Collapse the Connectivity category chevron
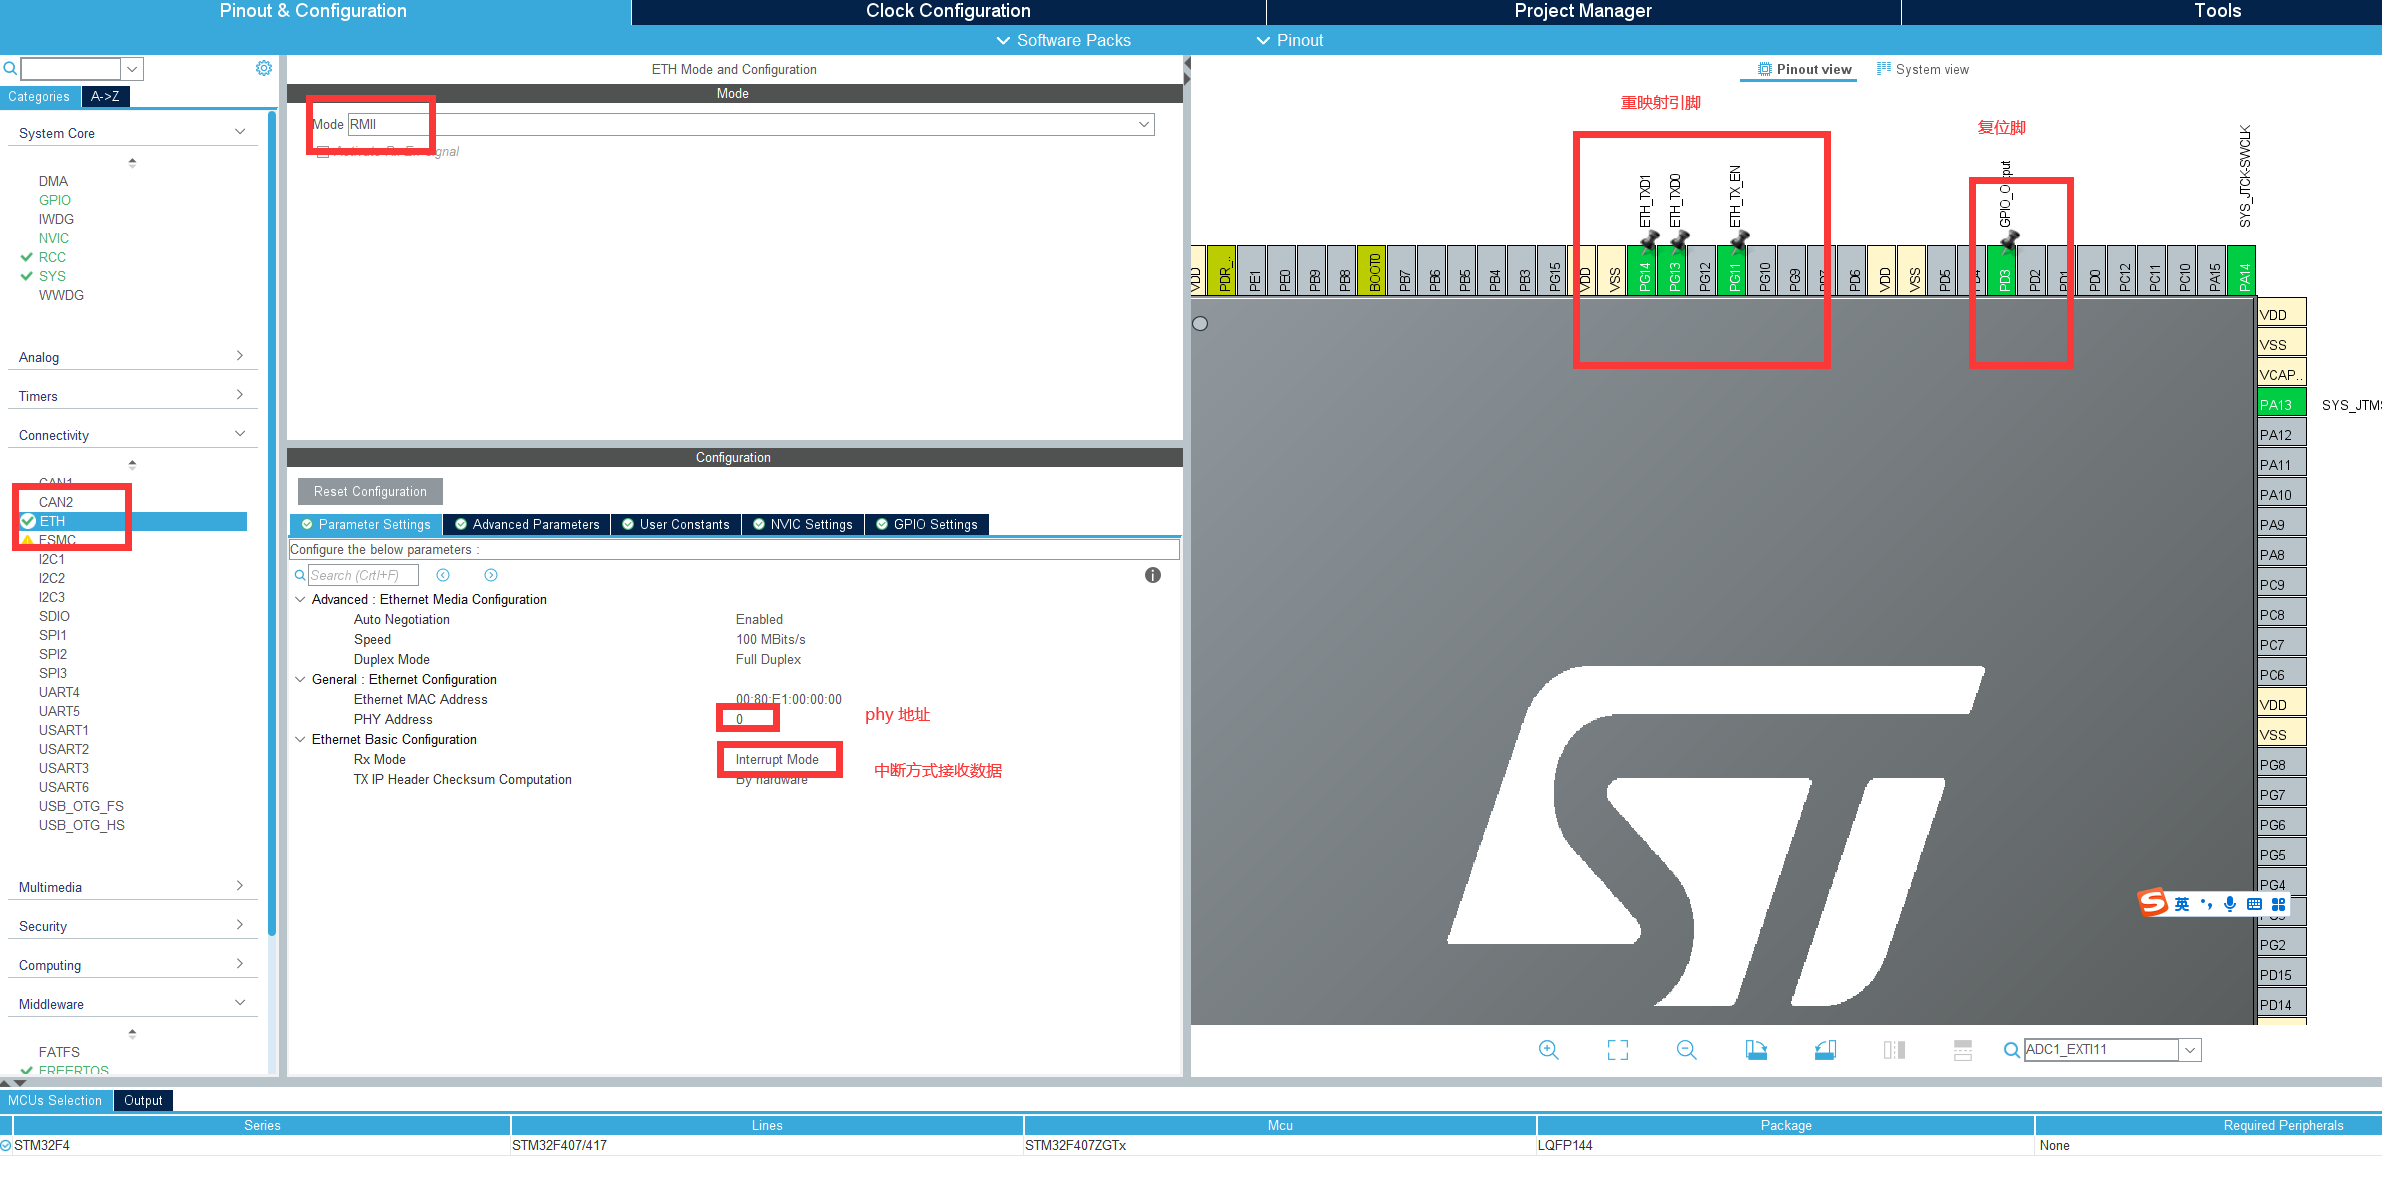2382x1204 pixels. point(240,434)
